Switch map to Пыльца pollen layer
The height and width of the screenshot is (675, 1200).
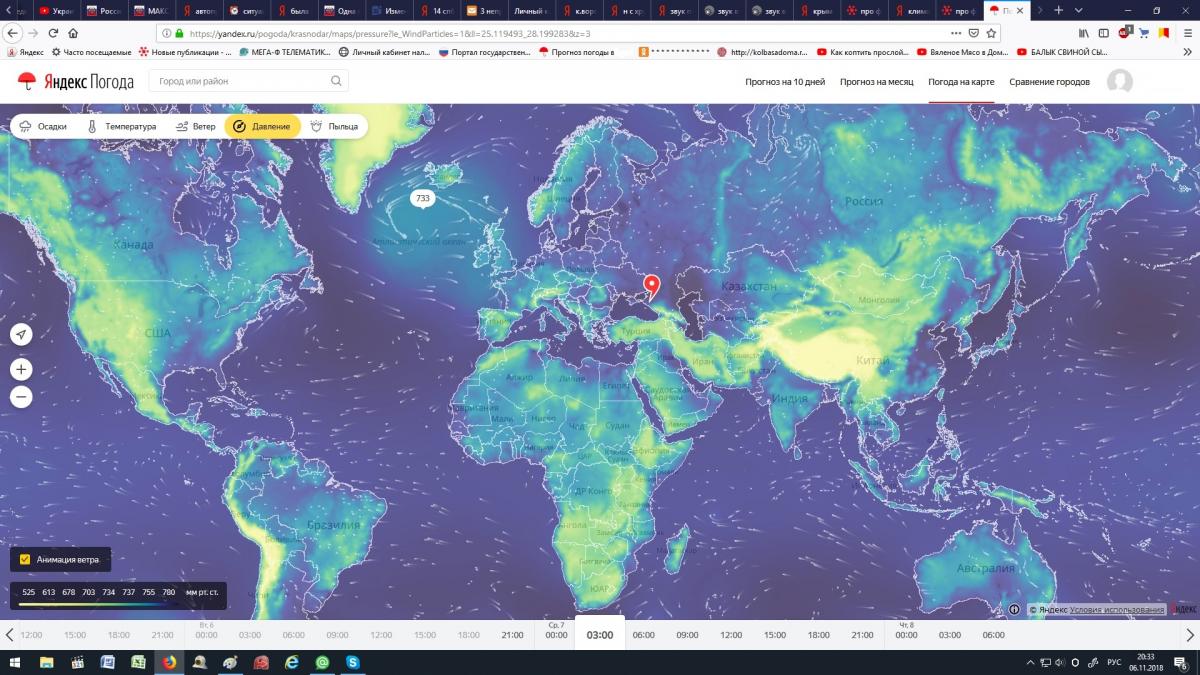click(334, 127)
